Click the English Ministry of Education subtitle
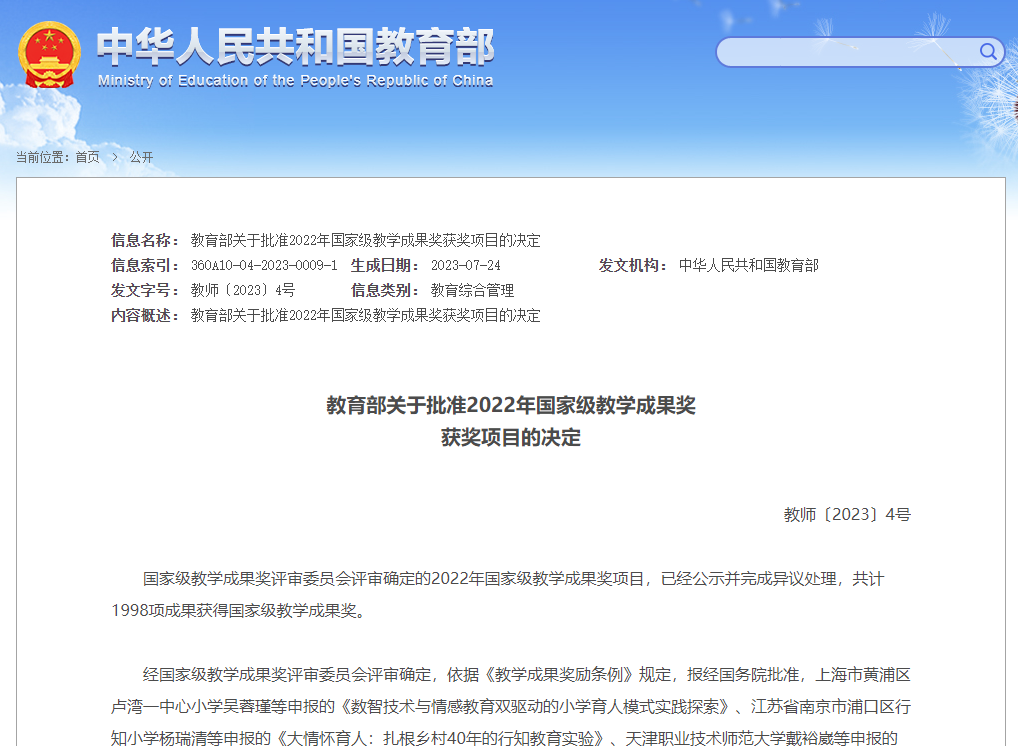 [x=295, y=81]
